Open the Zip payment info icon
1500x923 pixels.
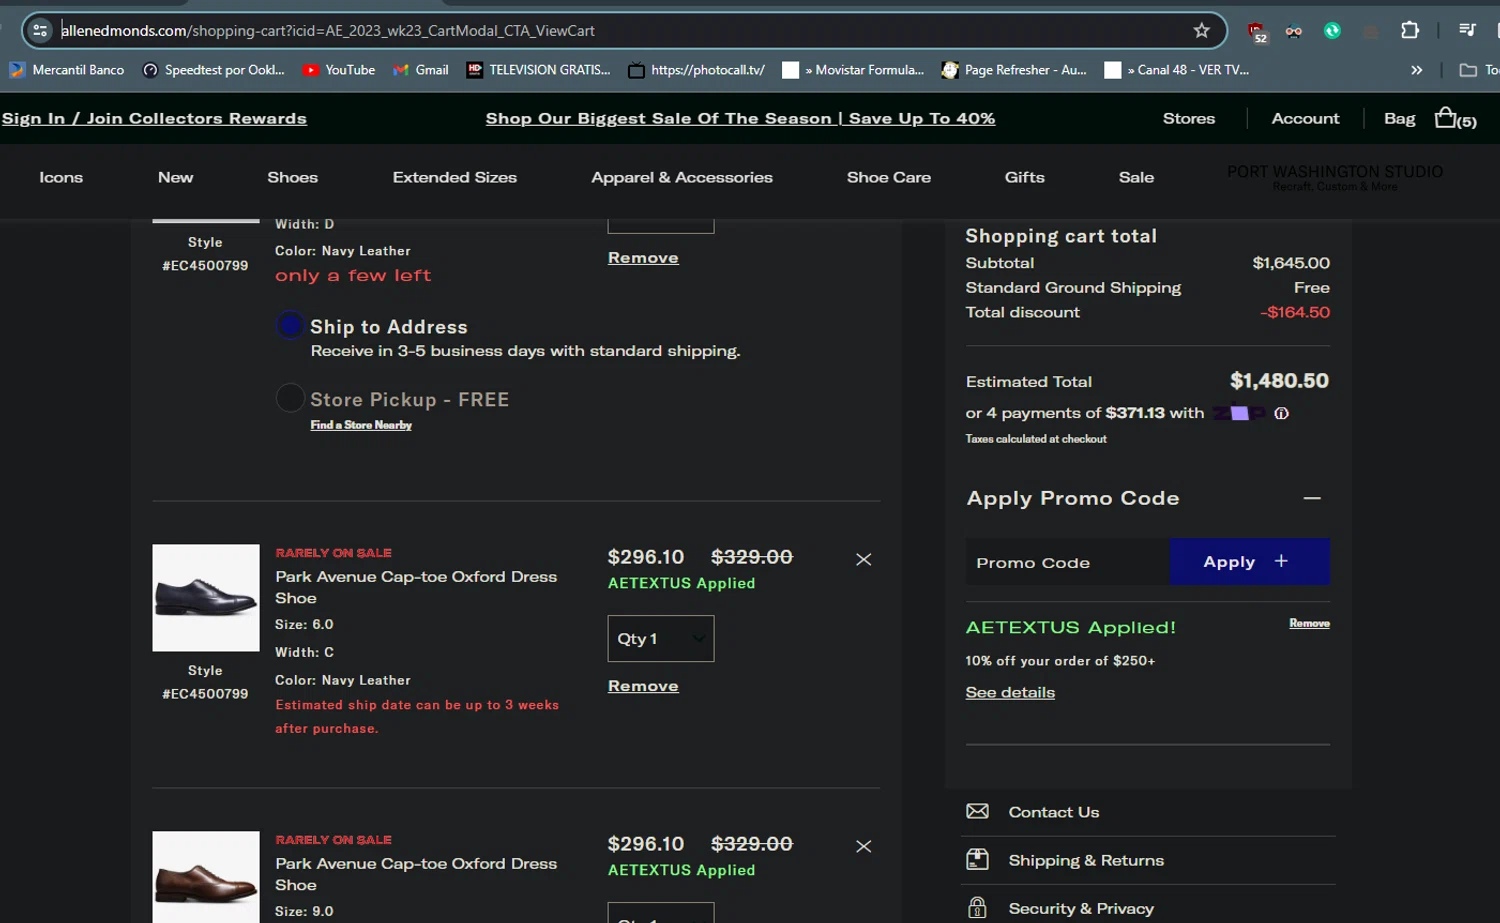point(1281,413)
